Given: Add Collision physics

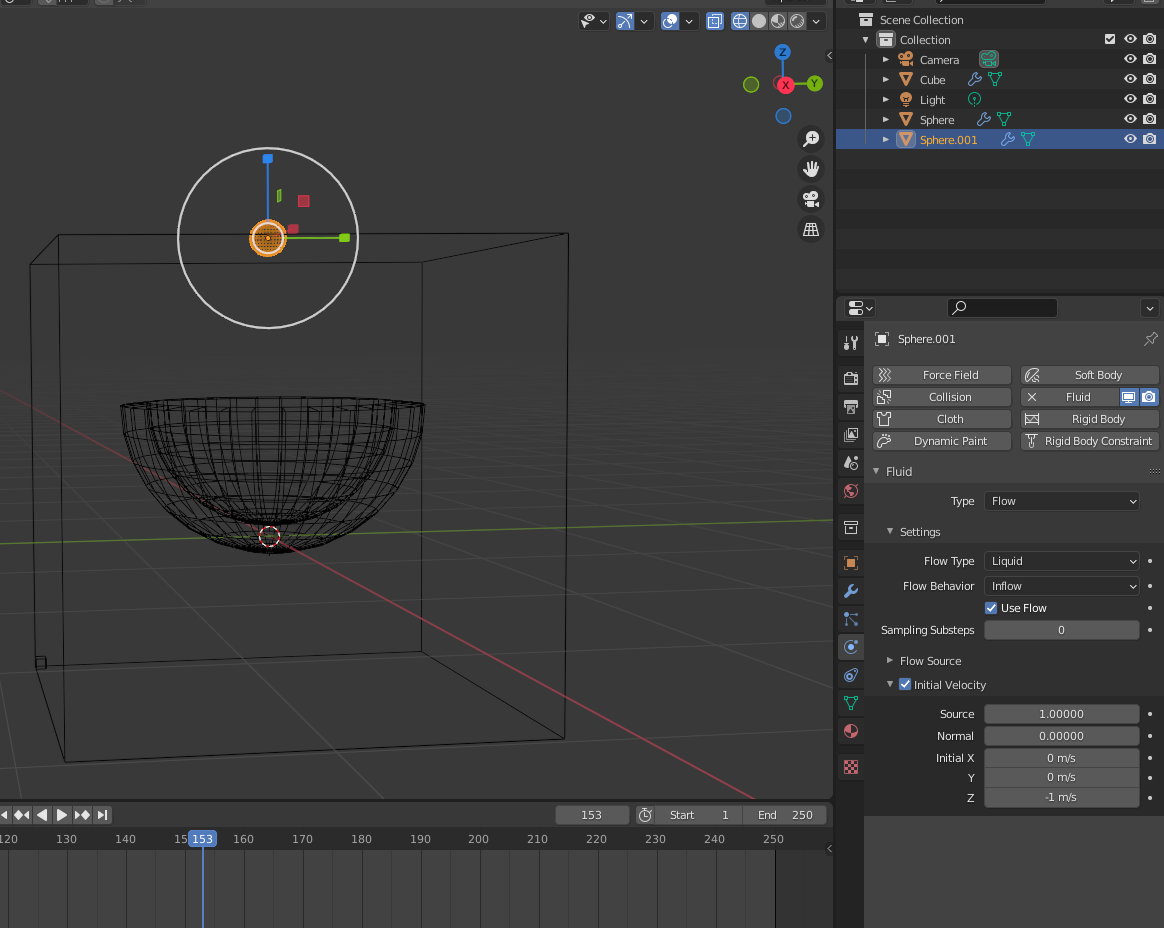Looking at the screenshot, I should point(942,397).
